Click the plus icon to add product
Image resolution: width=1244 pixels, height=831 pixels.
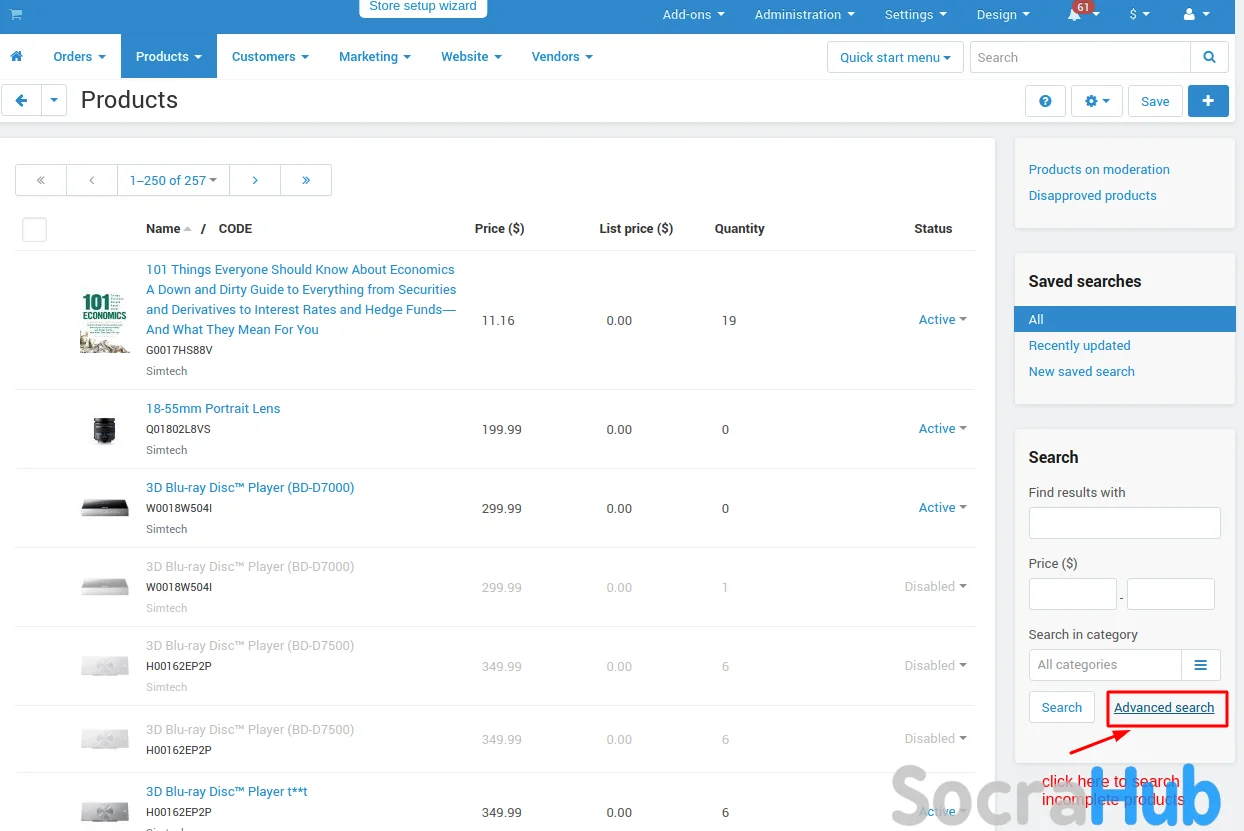click(x=1208, y=101)
